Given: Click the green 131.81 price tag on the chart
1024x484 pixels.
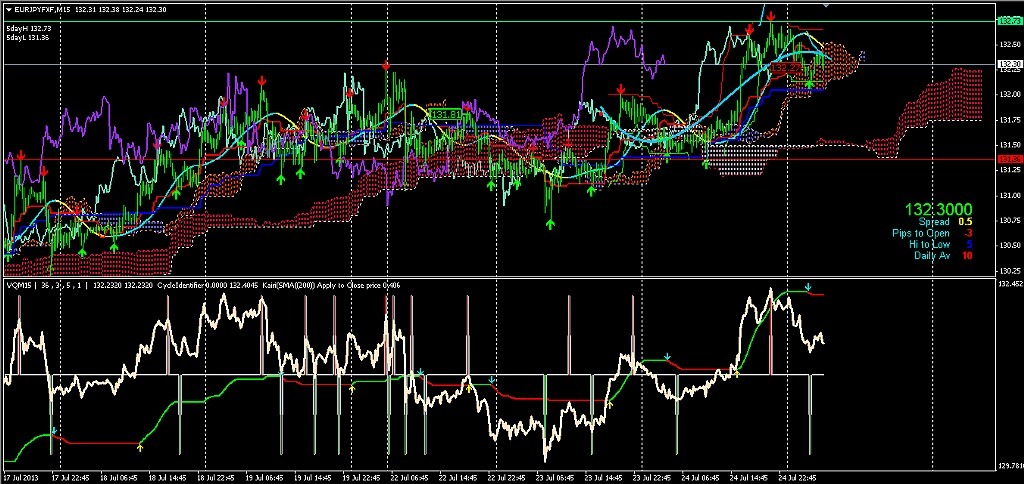Looking at the screenshot, I should [x=447, y=114].
